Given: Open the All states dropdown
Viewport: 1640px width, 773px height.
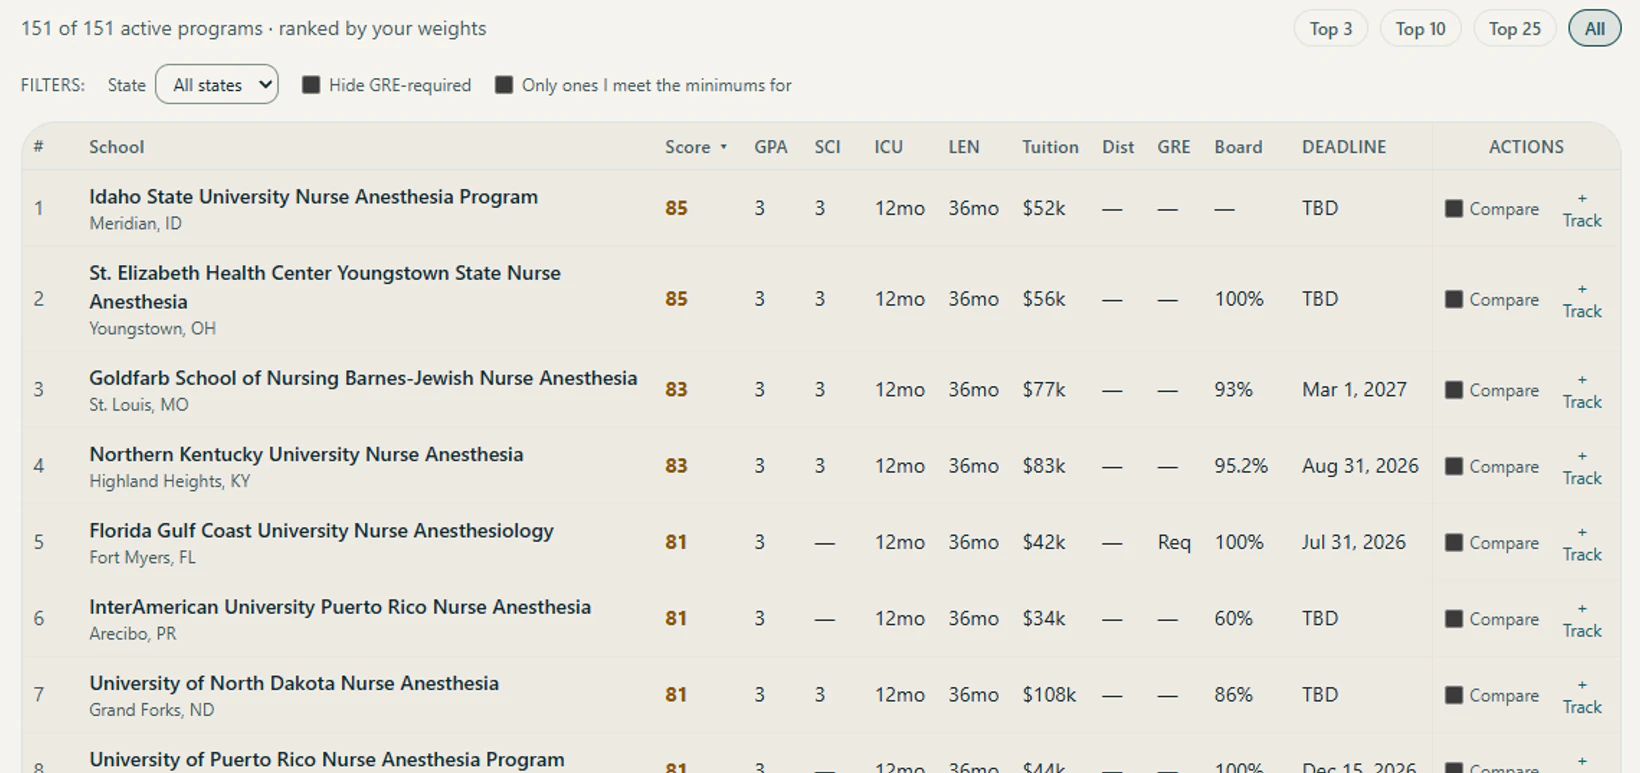Looking at the screenshot, I should pos(217,85).
